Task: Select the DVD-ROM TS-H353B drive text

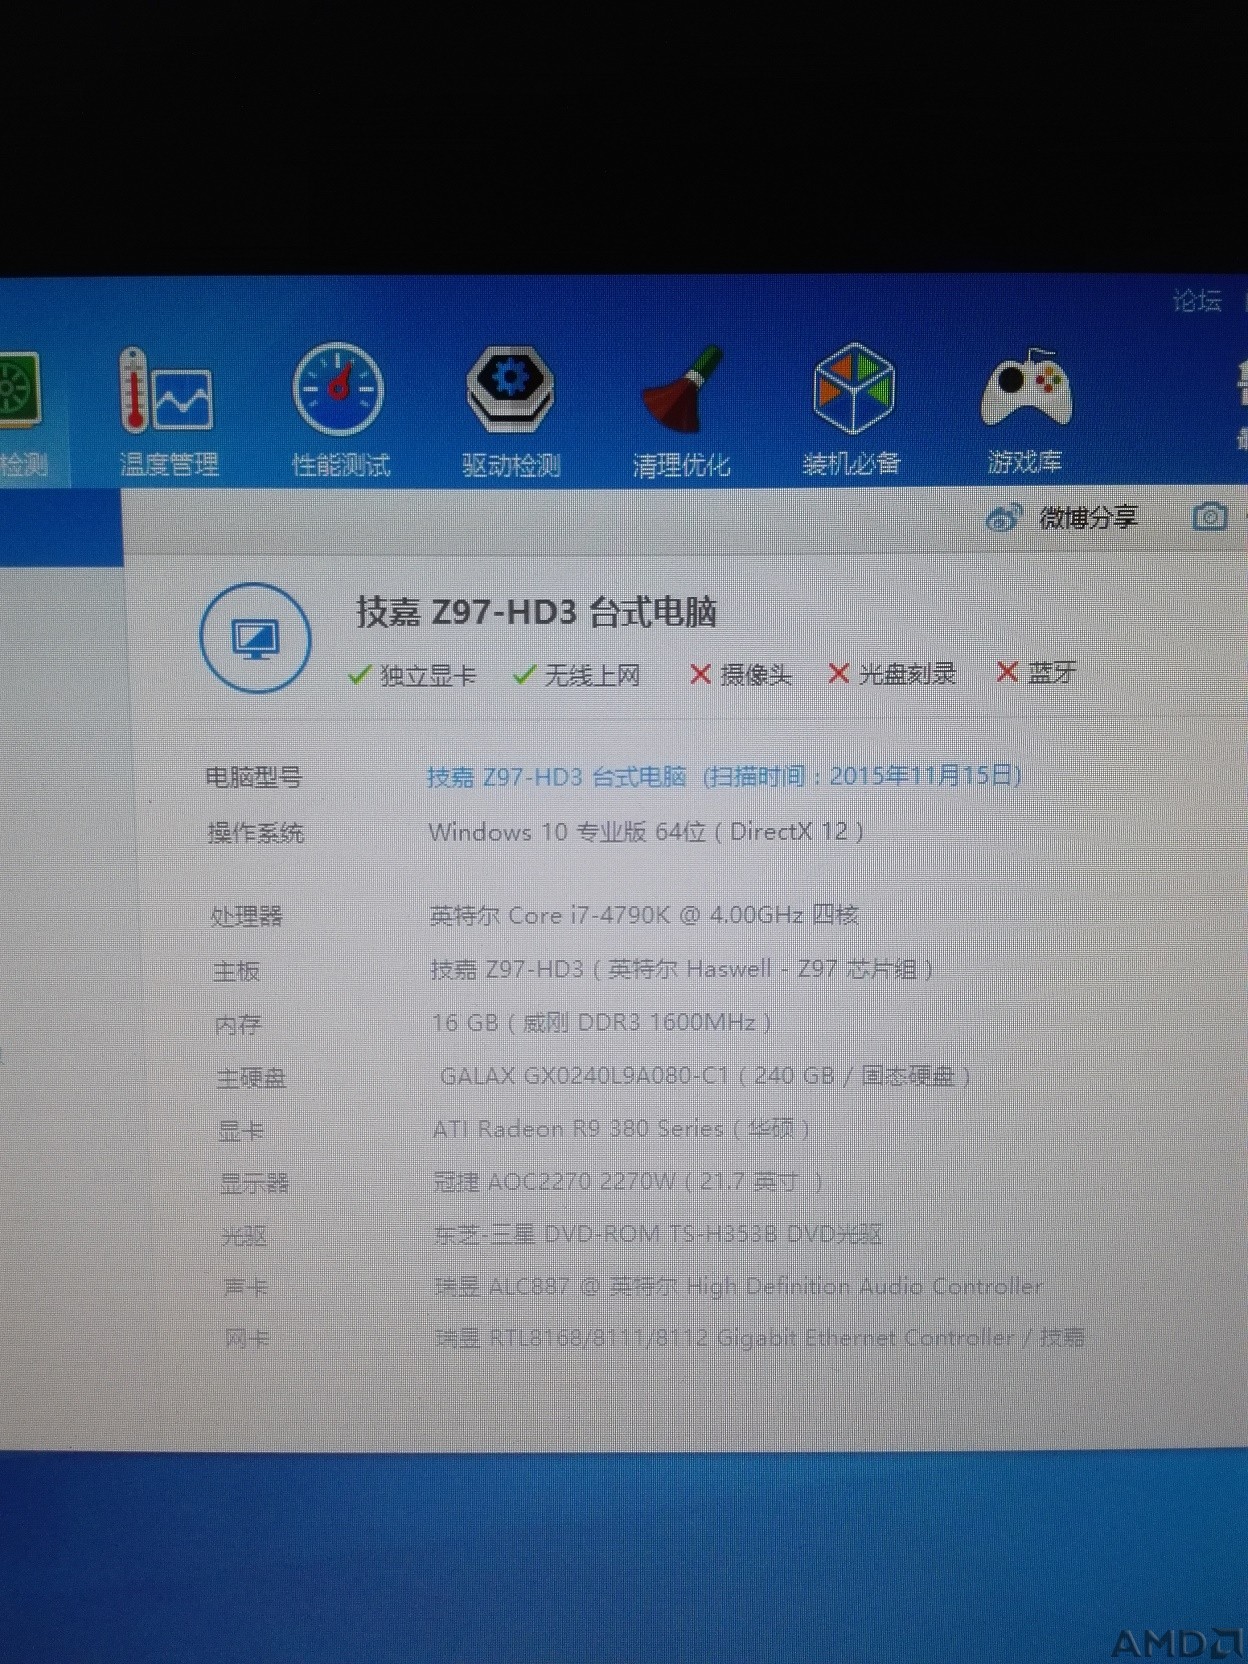Action: 658,1233
